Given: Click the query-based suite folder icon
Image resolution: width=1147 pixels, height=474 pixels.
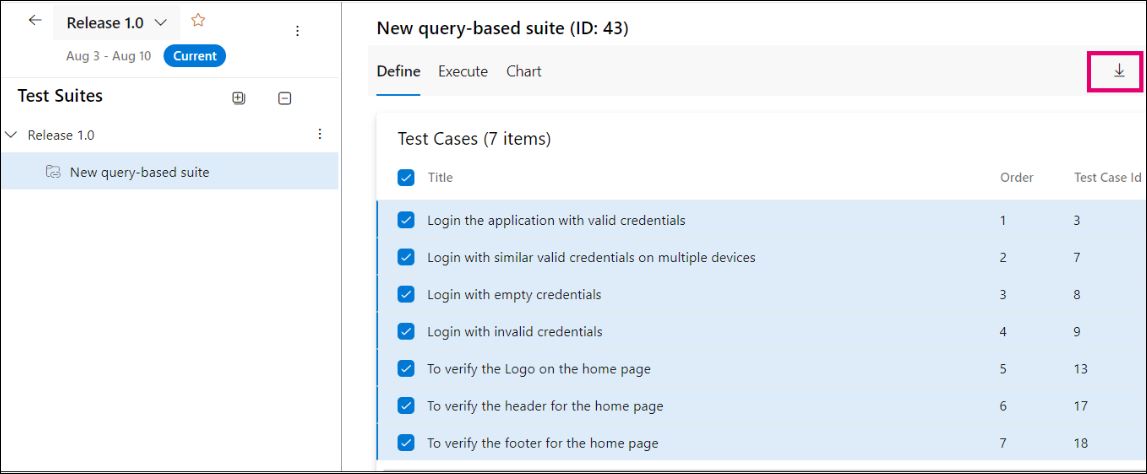Looking at the screenshot, I should pyautogui.click(x=53, y=172).
